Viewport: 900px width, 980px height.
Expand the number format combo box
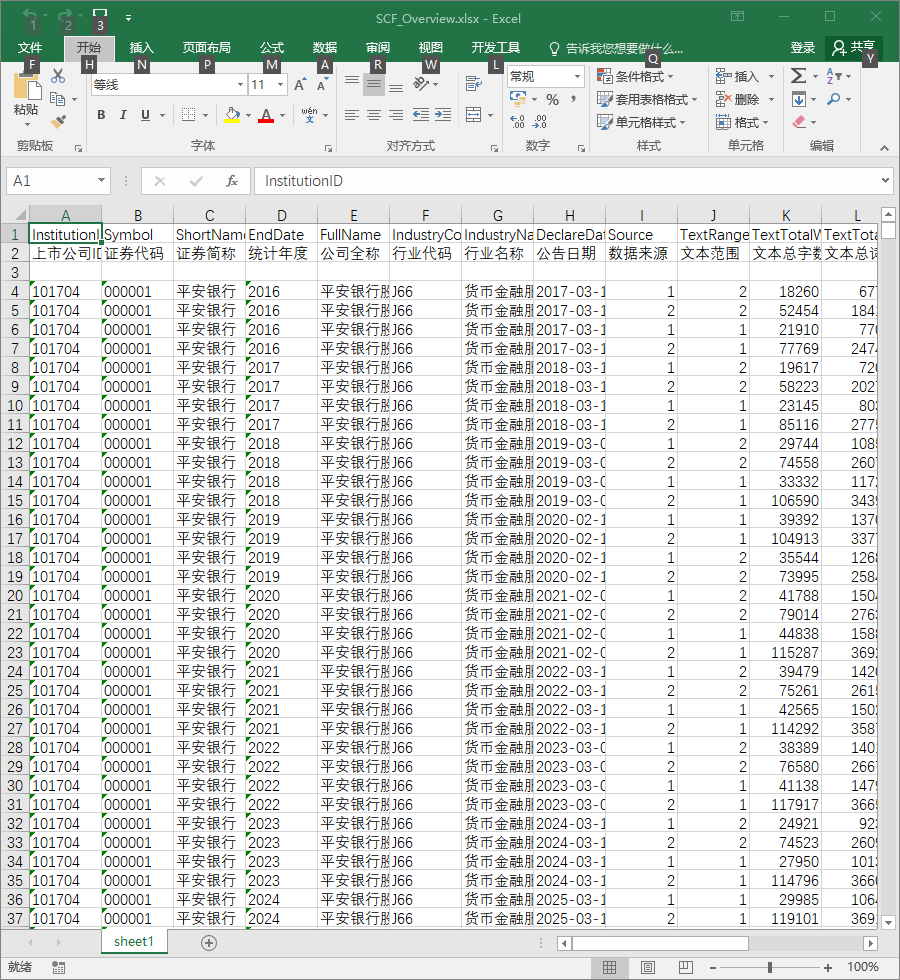(x=578, y=77)
